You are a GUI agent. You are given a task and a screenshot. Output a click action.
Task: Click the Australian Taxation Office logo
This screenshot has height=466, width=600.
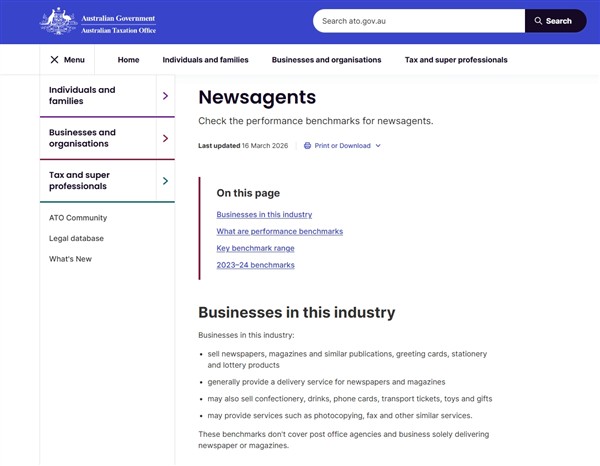[98, 21]
